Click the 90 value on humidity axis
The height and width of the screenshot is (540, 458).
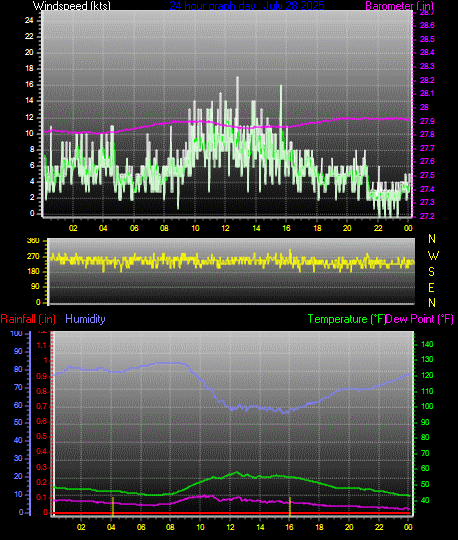[x=18, y=351]
